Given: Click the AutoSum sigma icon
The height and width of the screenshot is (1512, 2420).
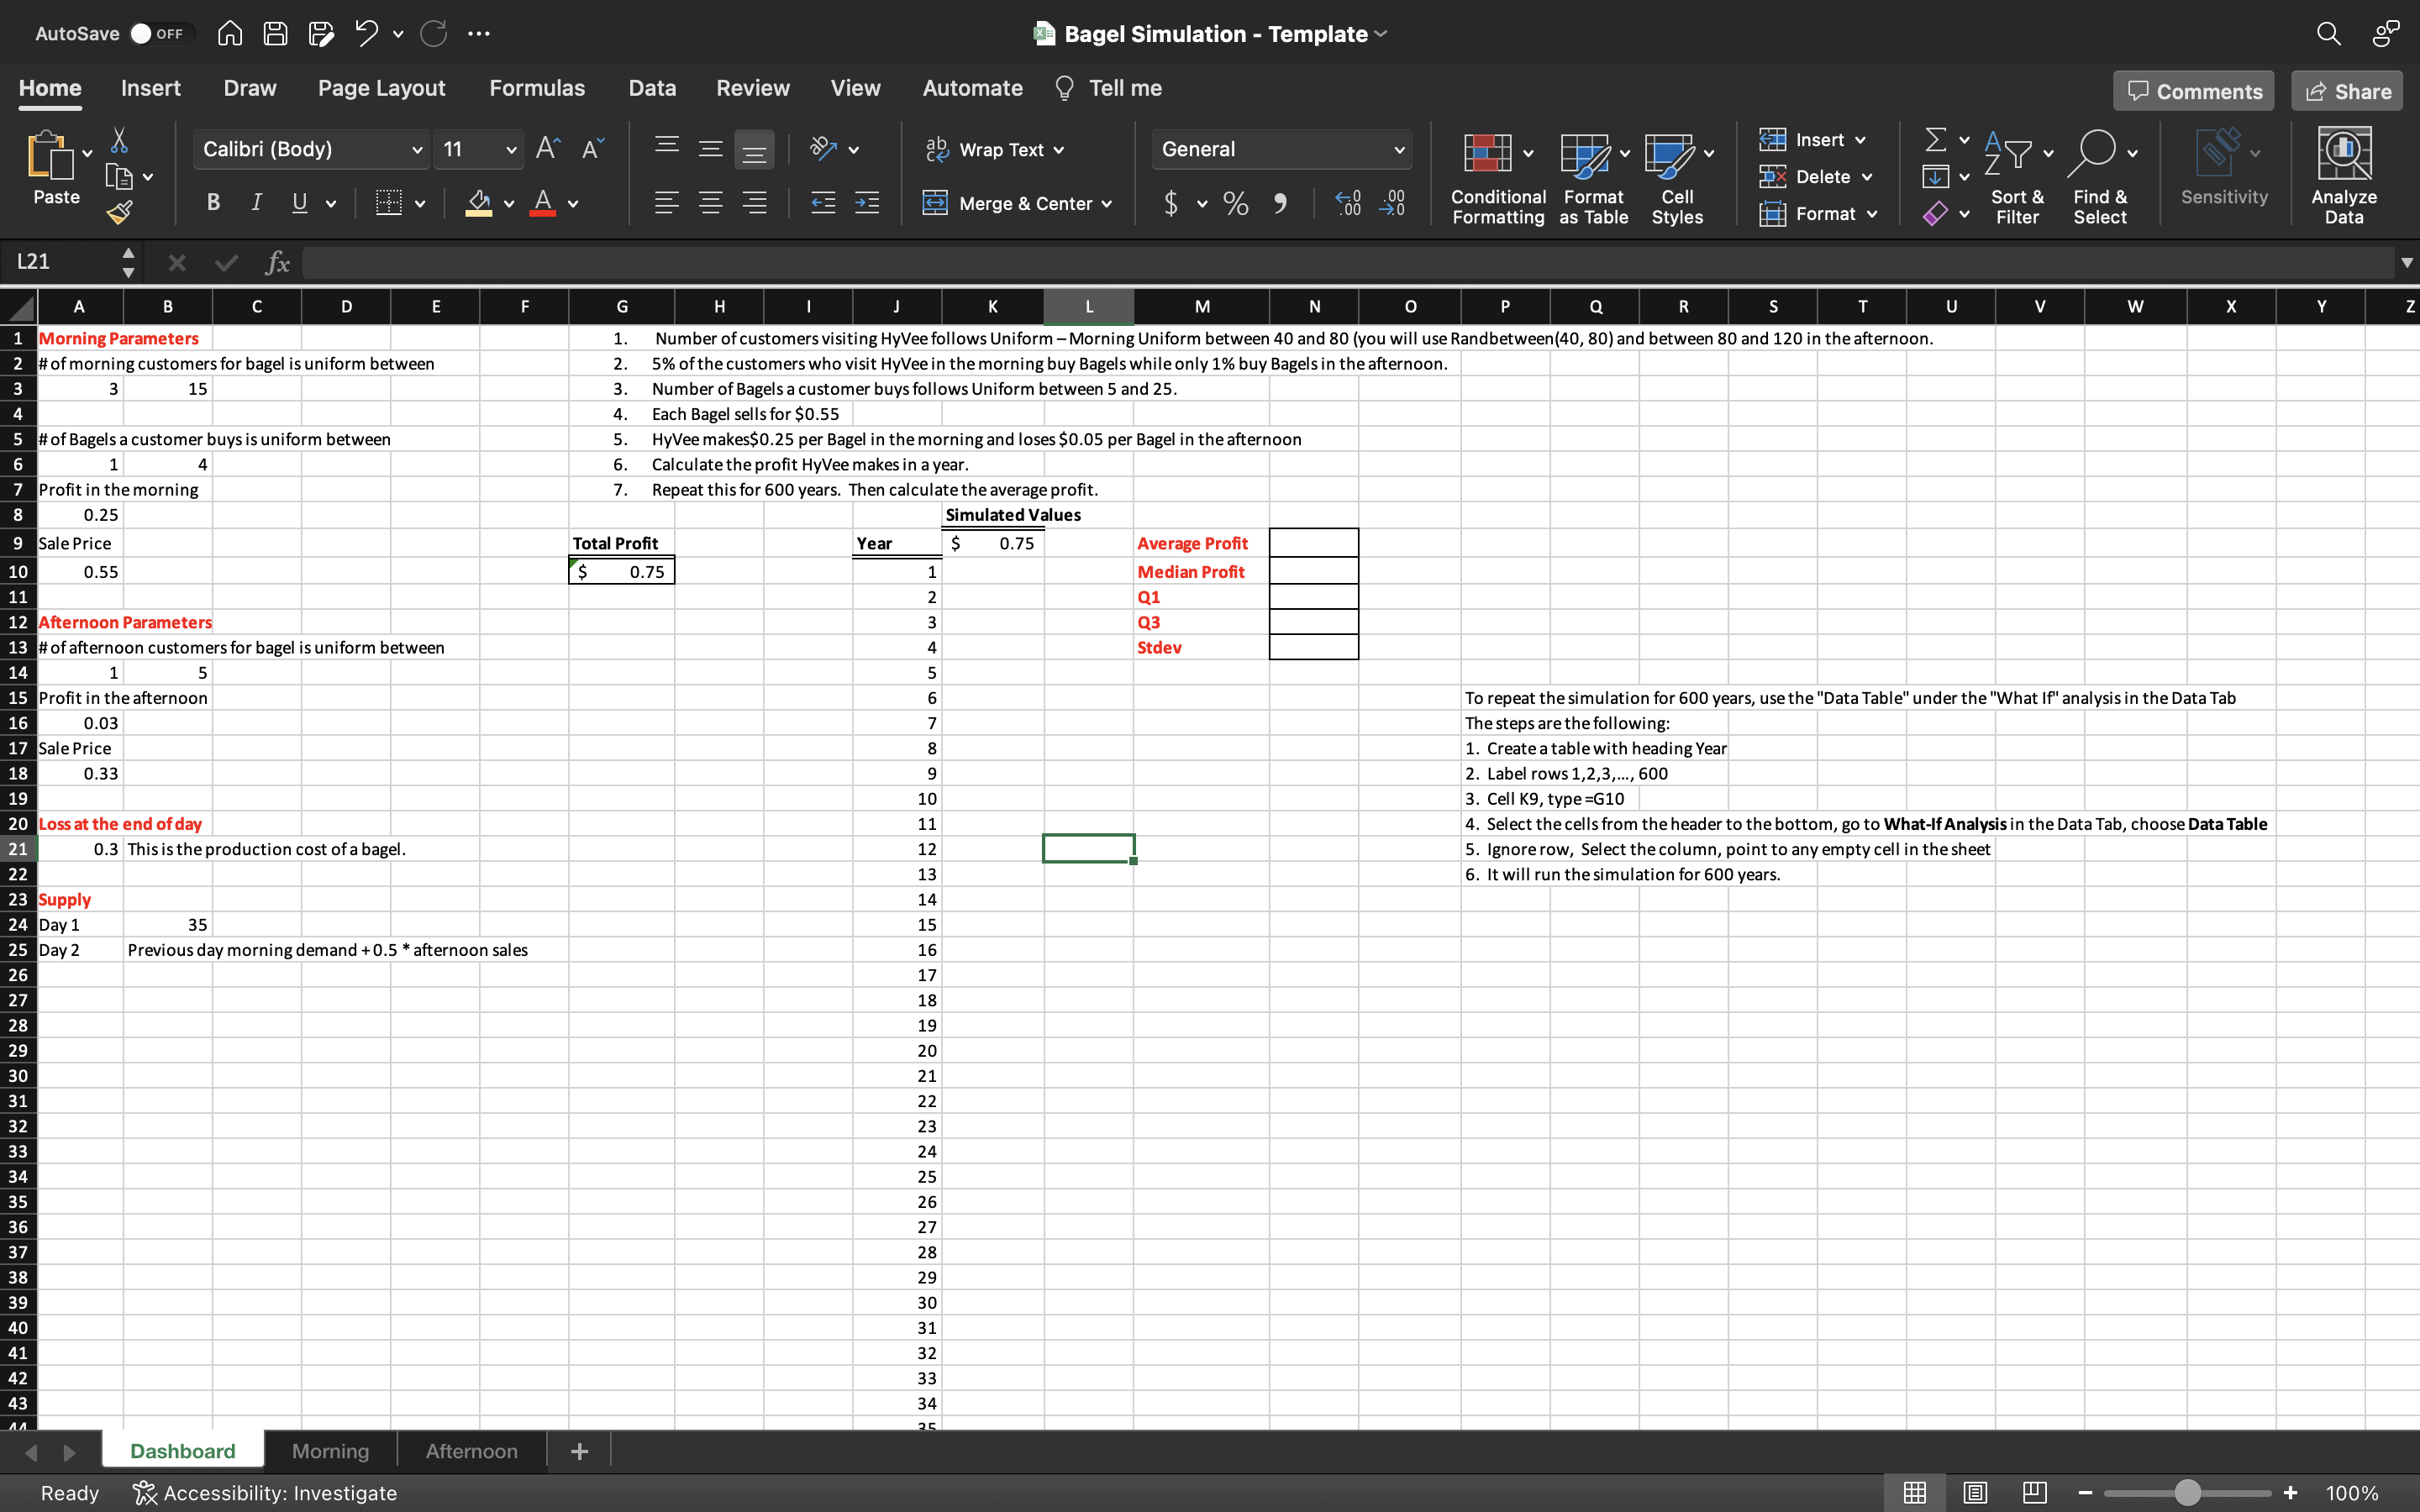Looking at the screenshot, I should (x=1936, y=140).
